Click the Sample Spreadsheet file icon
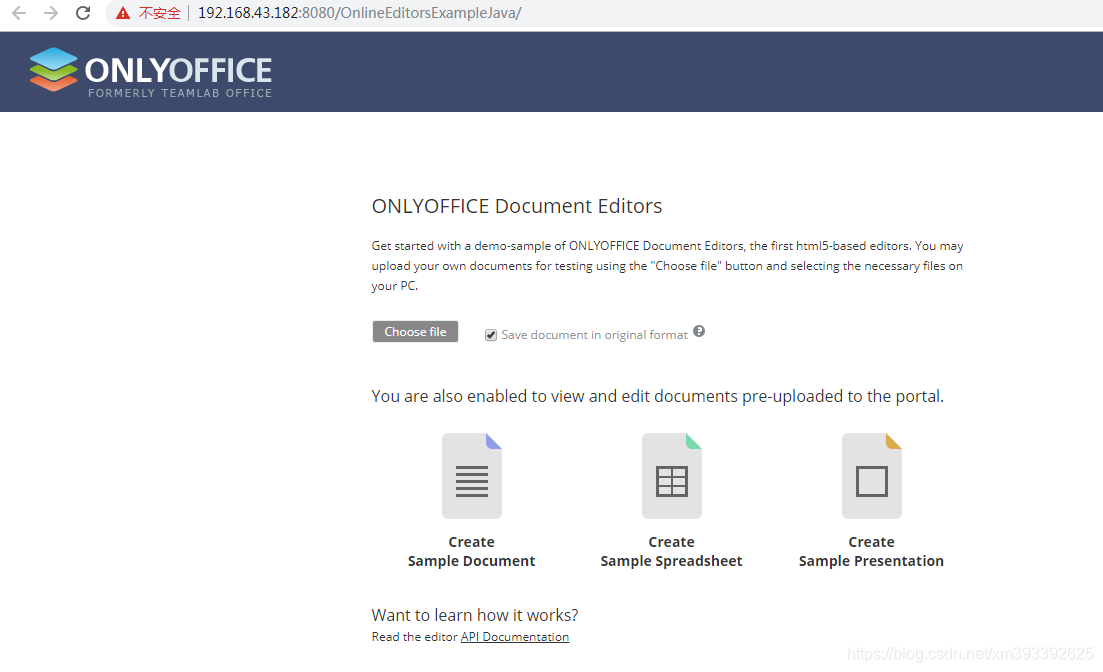 coord(672,476)
